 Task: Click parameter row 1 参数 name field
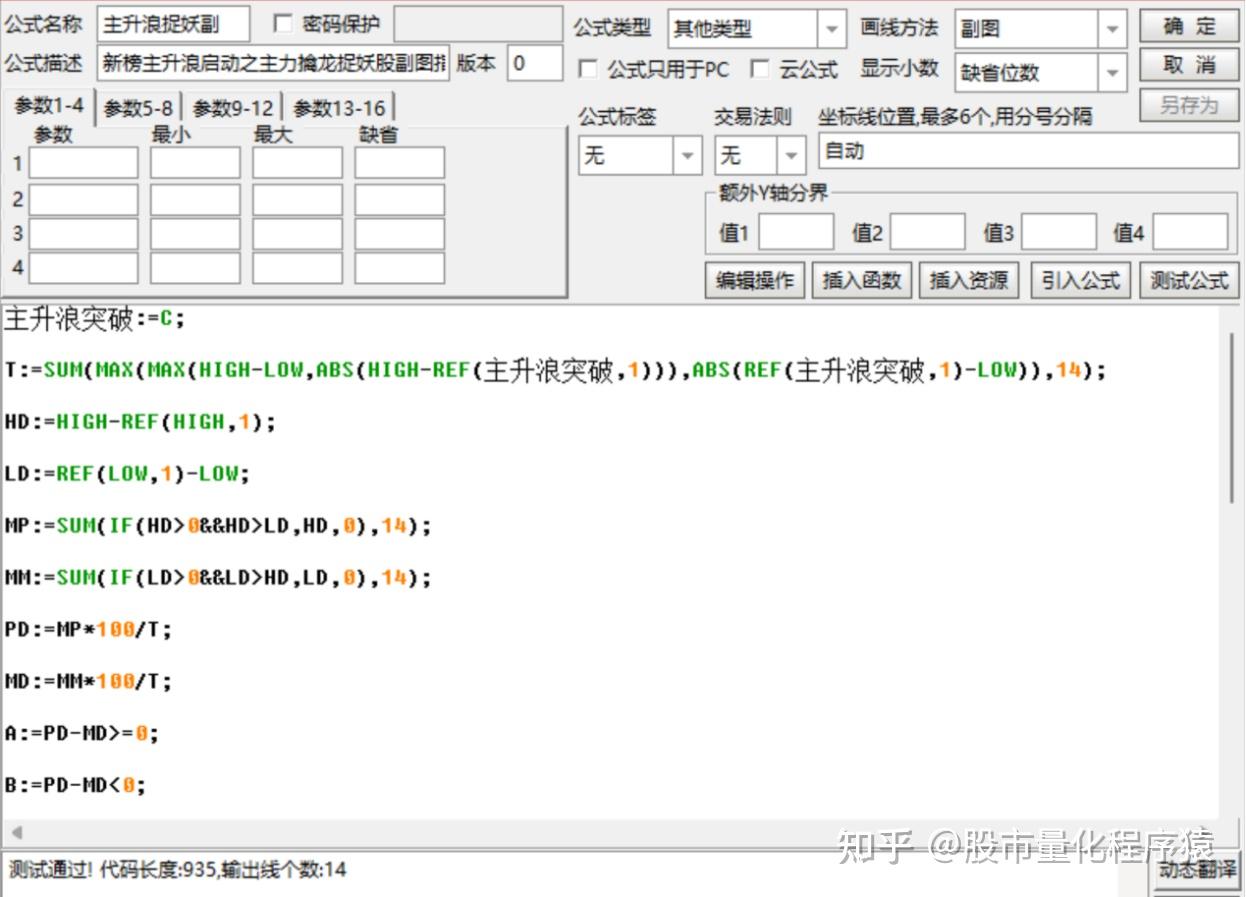click(x=84, y=163)
